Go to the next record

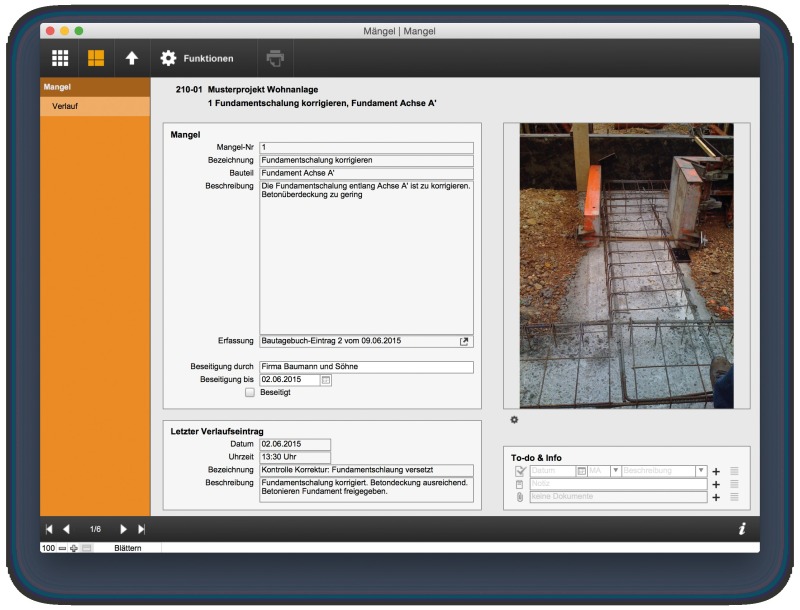[123, 529]
